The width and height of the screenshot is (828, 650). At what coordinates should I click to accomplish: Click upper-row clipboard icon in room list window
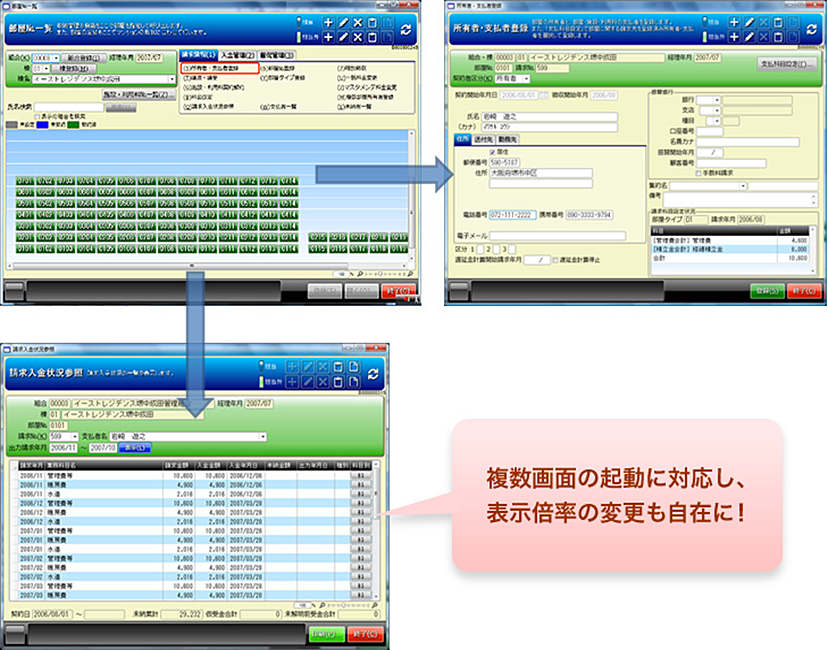tap(372, 23)
